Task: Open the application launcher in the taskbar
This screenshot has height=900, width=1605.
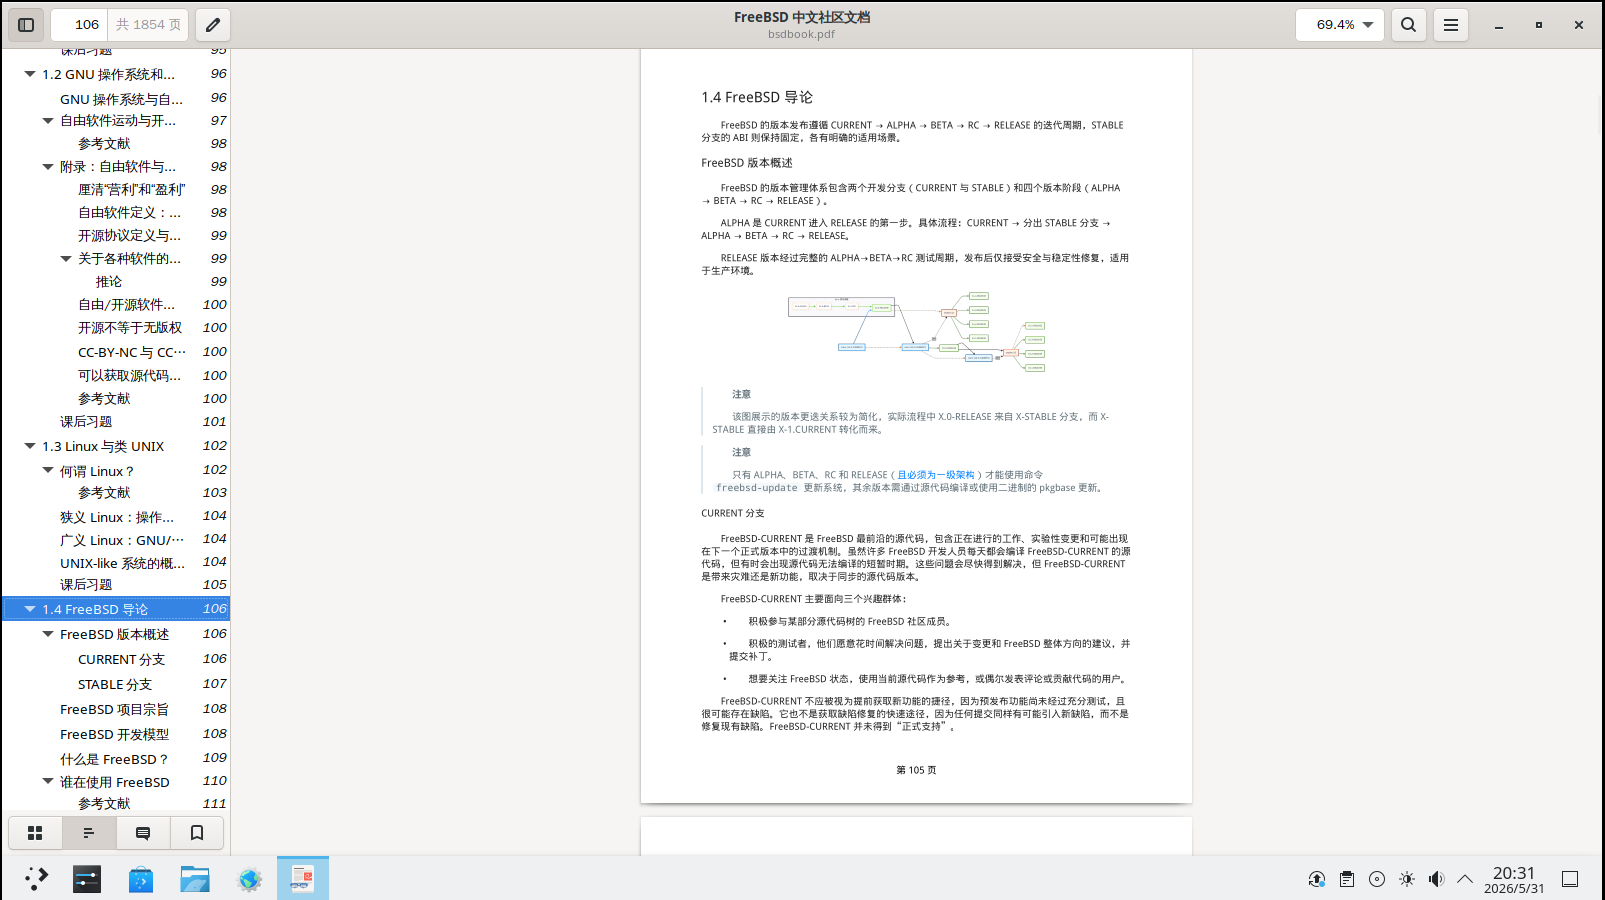Action: (37, 879)
